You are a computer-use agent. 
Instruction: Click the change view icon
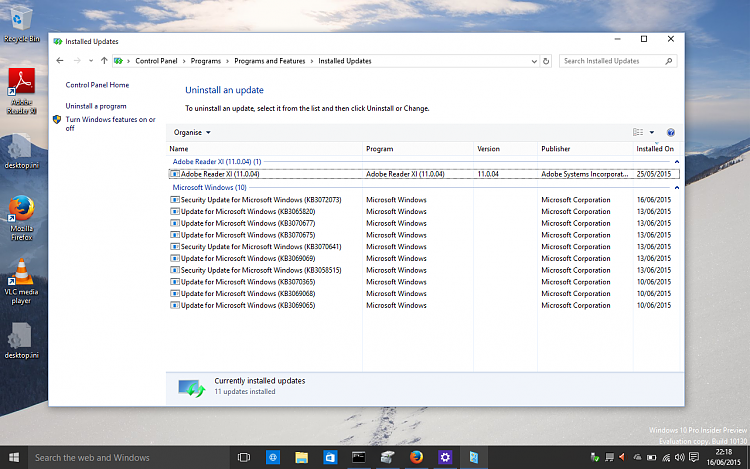coord(638,132)
